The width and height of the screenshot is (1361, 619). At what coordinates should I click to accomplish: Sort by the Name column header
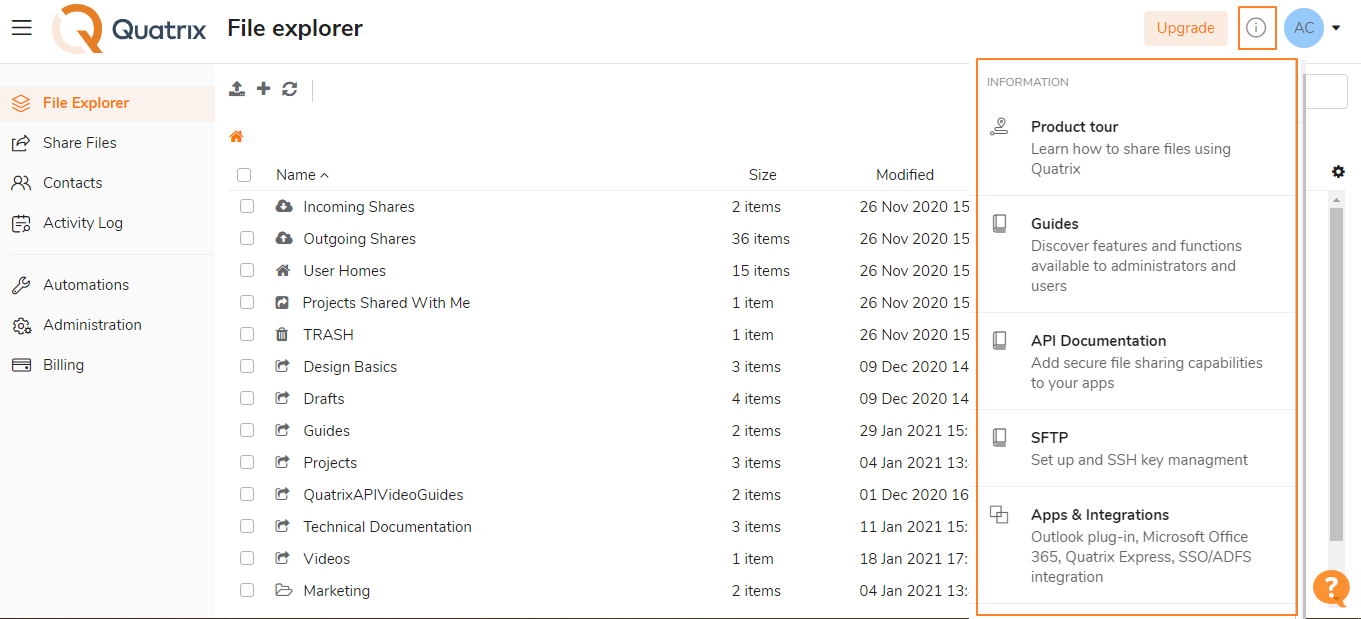[296, 175]
